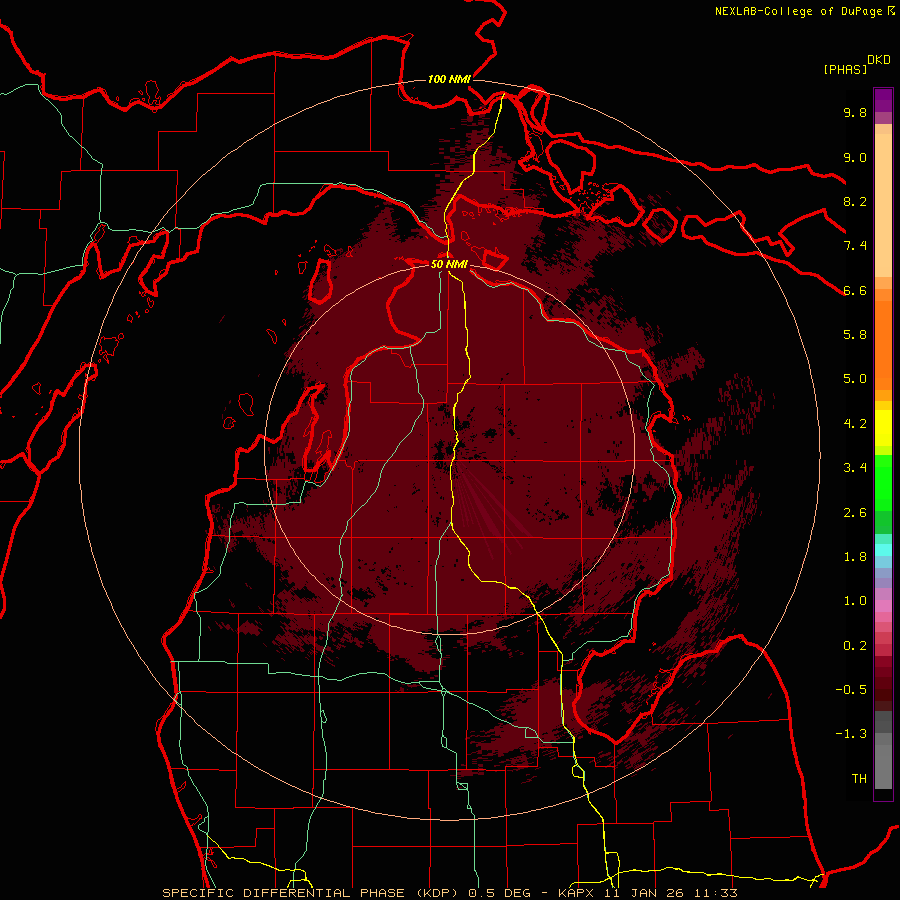Click the 5.0 scale value

tap(855, 379)
